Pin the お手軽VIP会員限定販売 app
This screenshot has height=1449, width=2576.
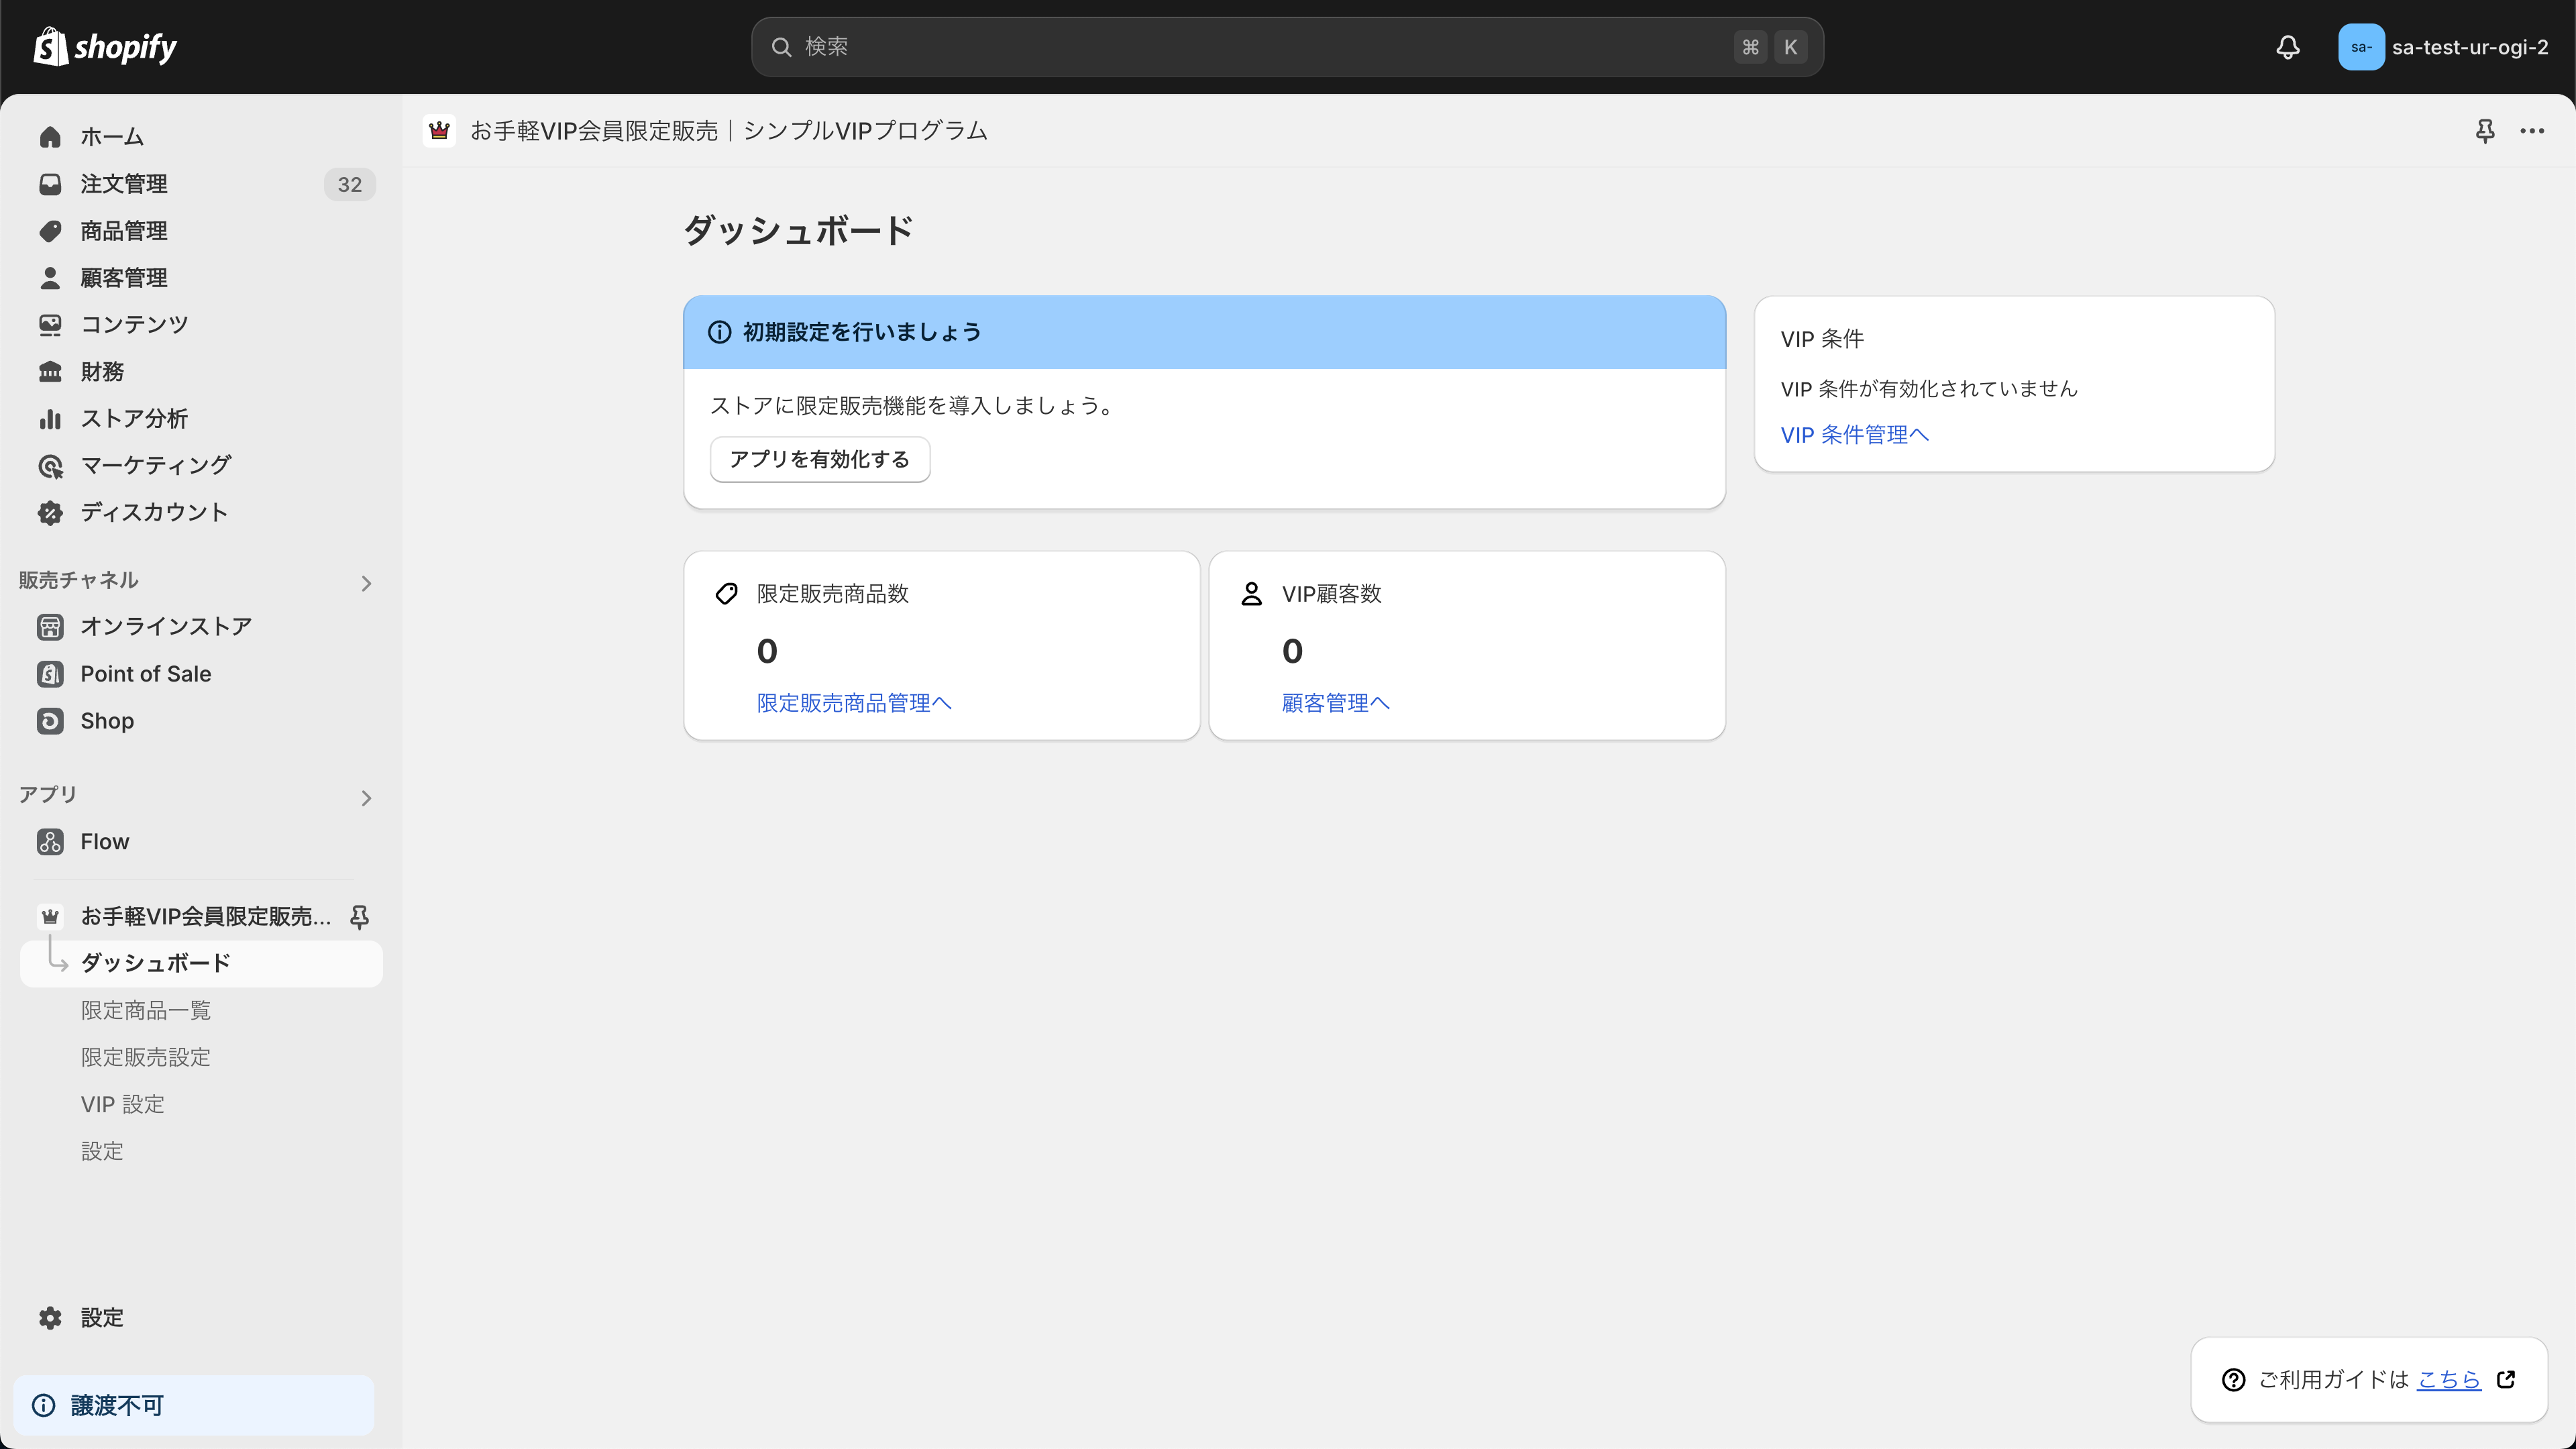coord(359,916)
